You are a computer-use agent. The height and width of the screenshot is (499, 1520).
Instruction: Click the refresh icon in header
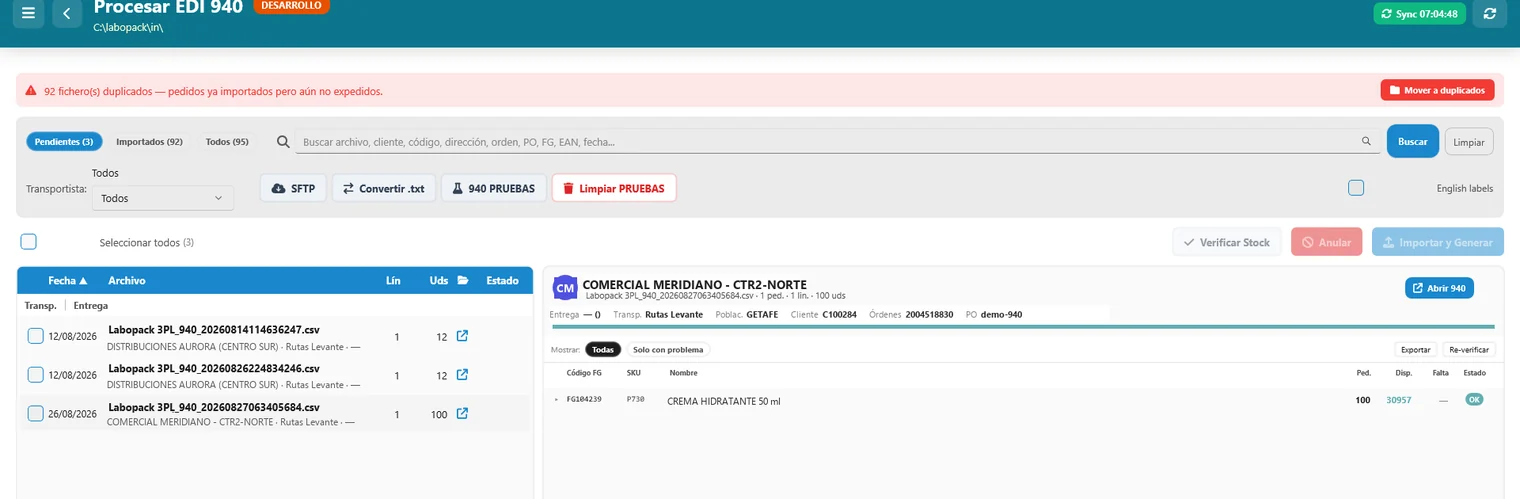click(x=1490, y=13)
